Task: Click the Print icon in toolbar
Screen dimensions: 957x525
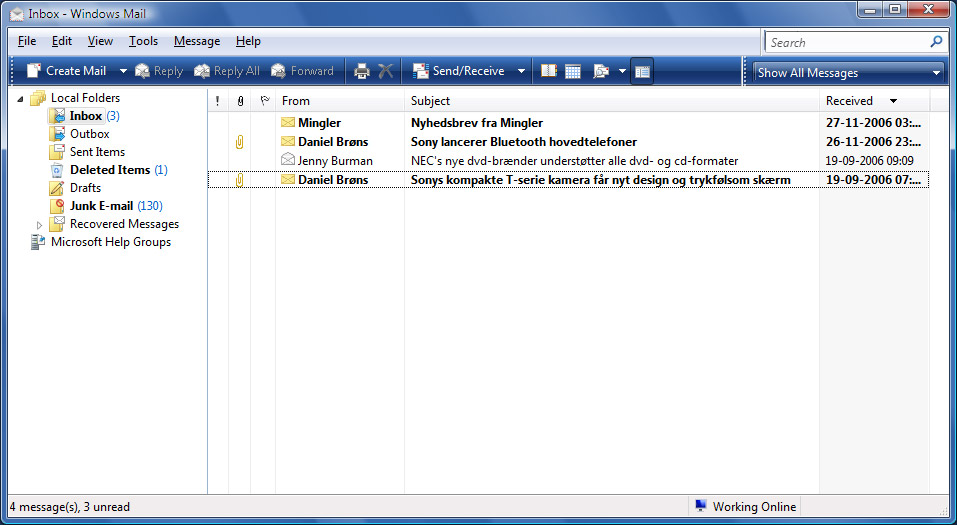Action: click(361, 71)
